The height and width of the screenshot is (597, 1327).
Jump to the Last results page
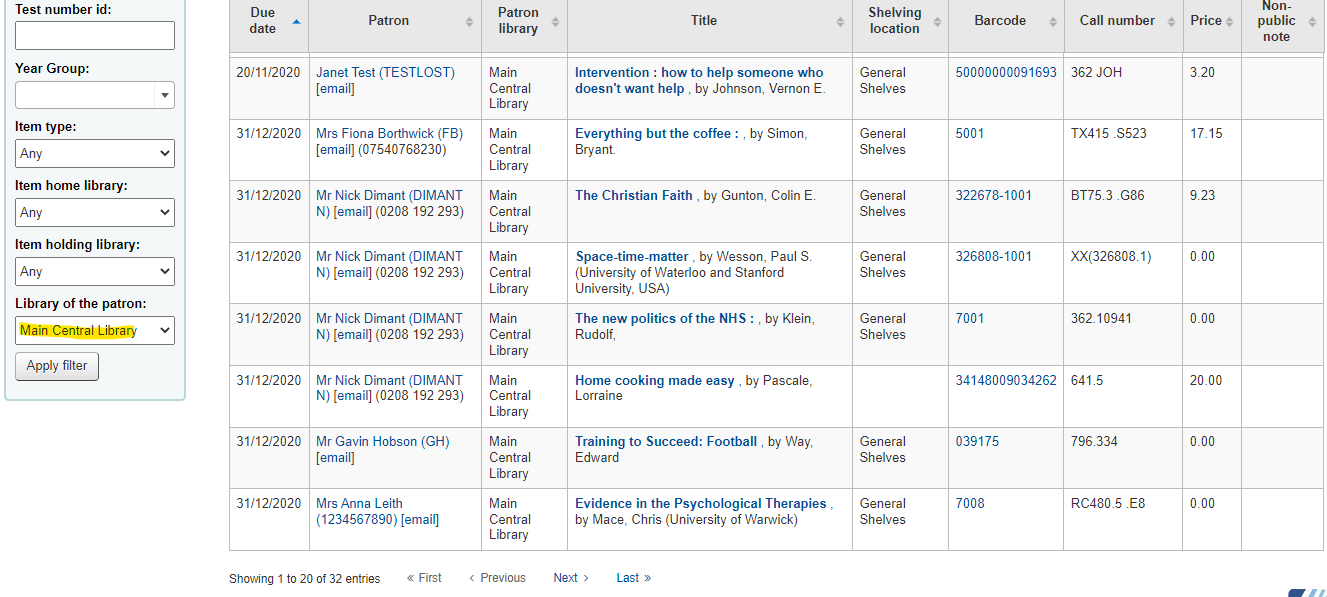point(634,578)
